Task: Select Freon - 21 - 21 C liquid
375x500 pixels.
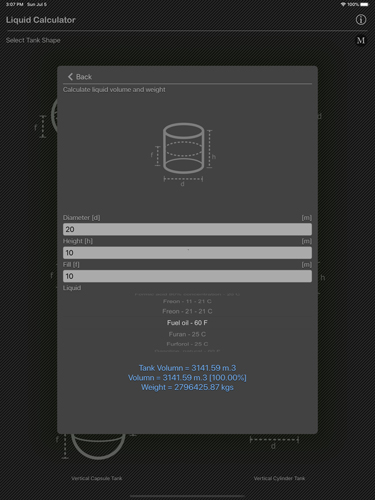Action: (187, 311)
